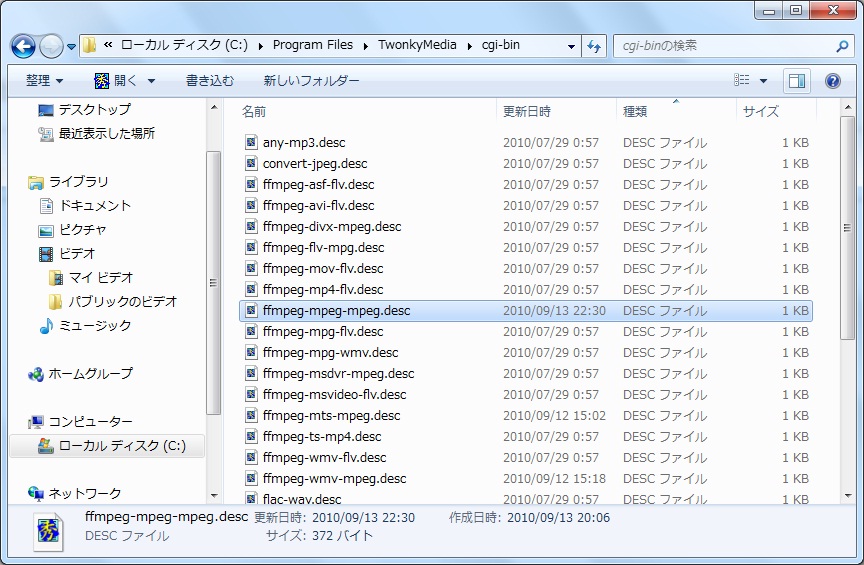Select the ffmpeg-avi-flv.desc file icon

click(251, 206)
